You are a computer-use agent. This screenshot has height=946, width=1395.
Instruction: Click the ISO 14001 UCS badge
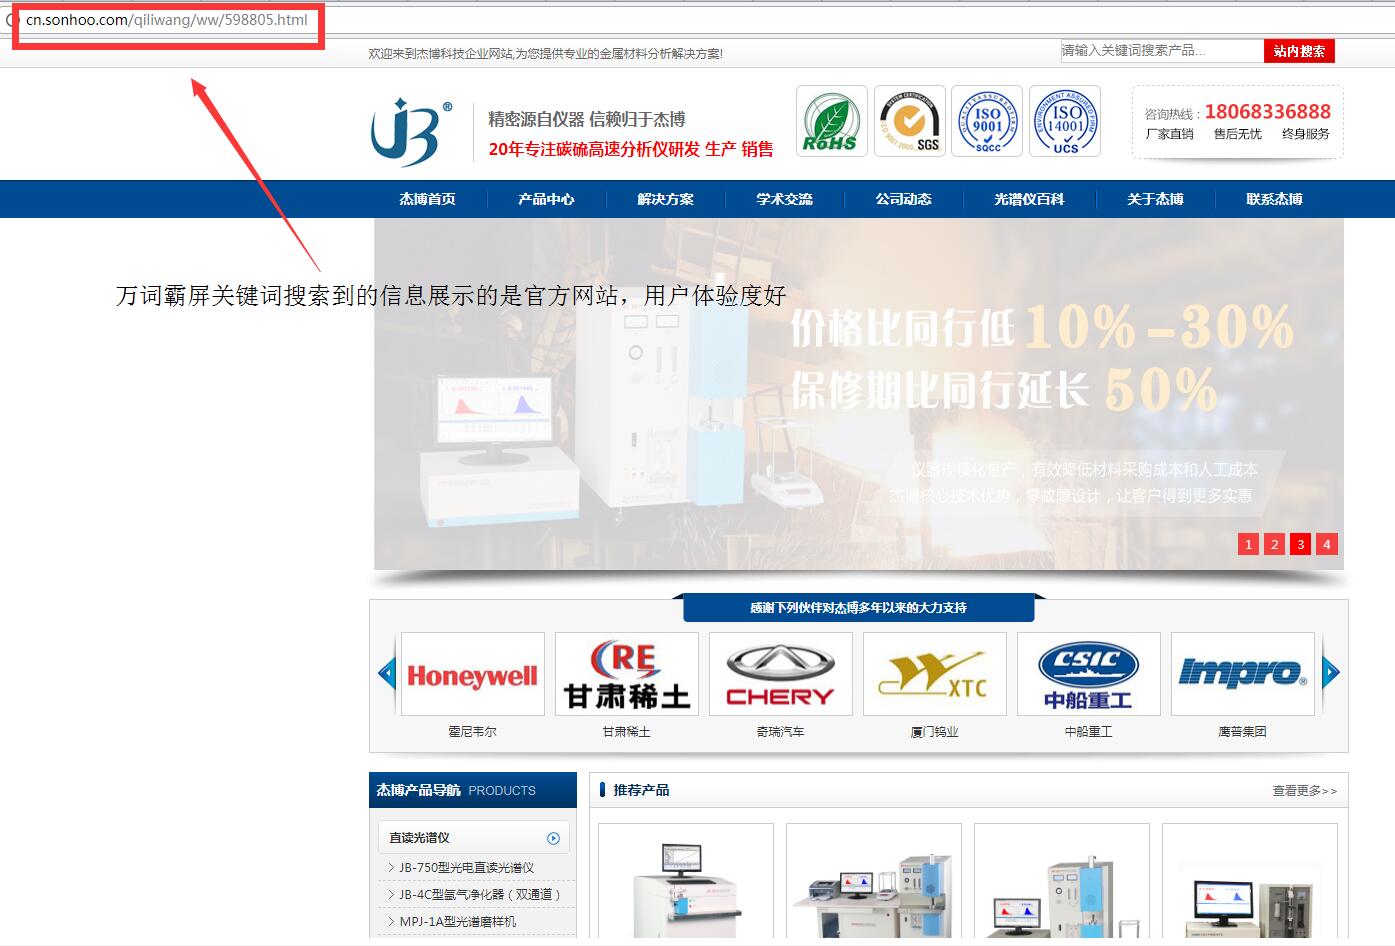[x=1065, y=121]
